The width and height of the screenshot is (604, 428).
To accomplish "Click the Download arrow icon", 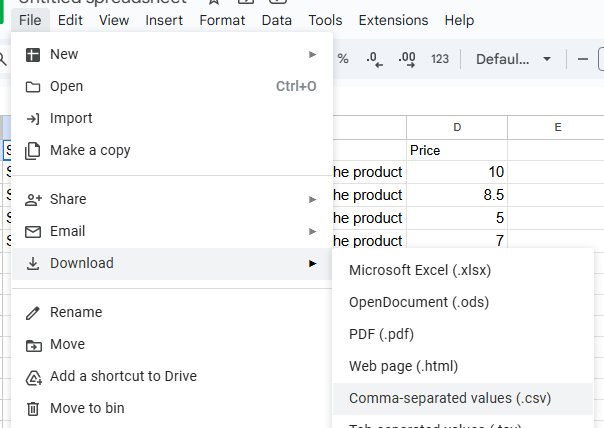I will tap(33, 264).
